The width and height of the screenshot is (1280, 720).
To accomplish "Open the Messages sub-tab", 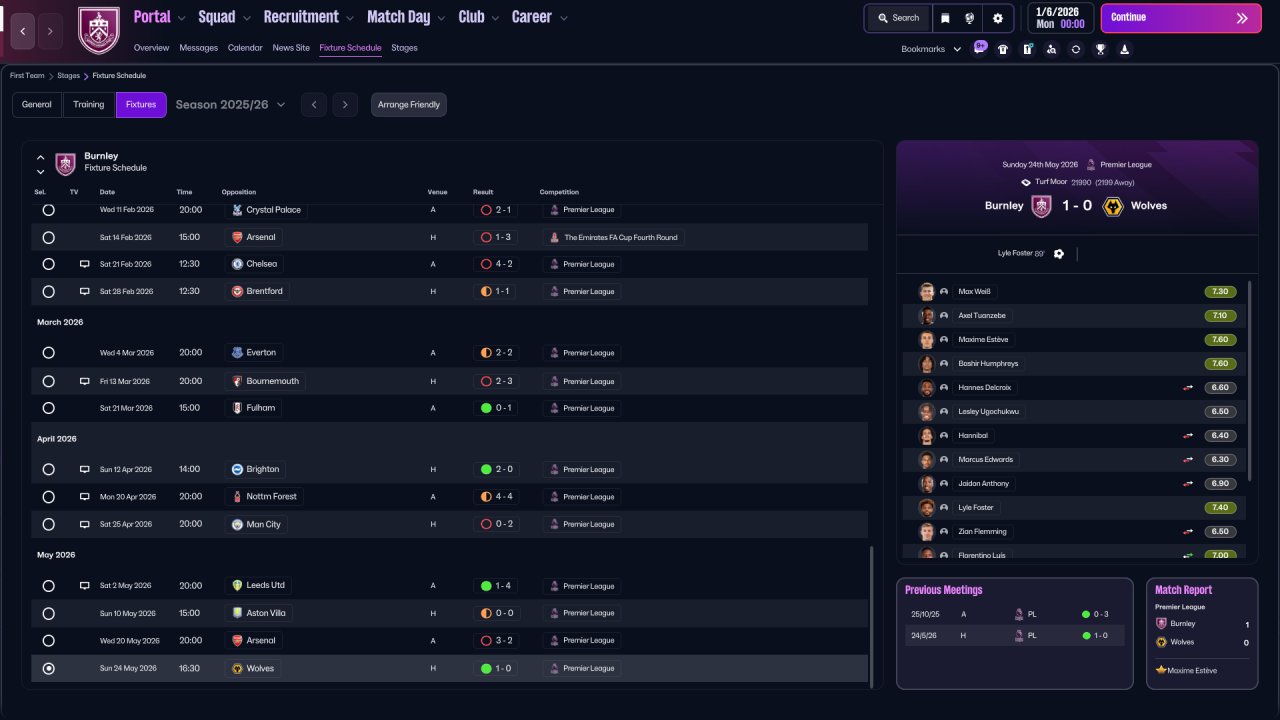I will pos(198,48).
